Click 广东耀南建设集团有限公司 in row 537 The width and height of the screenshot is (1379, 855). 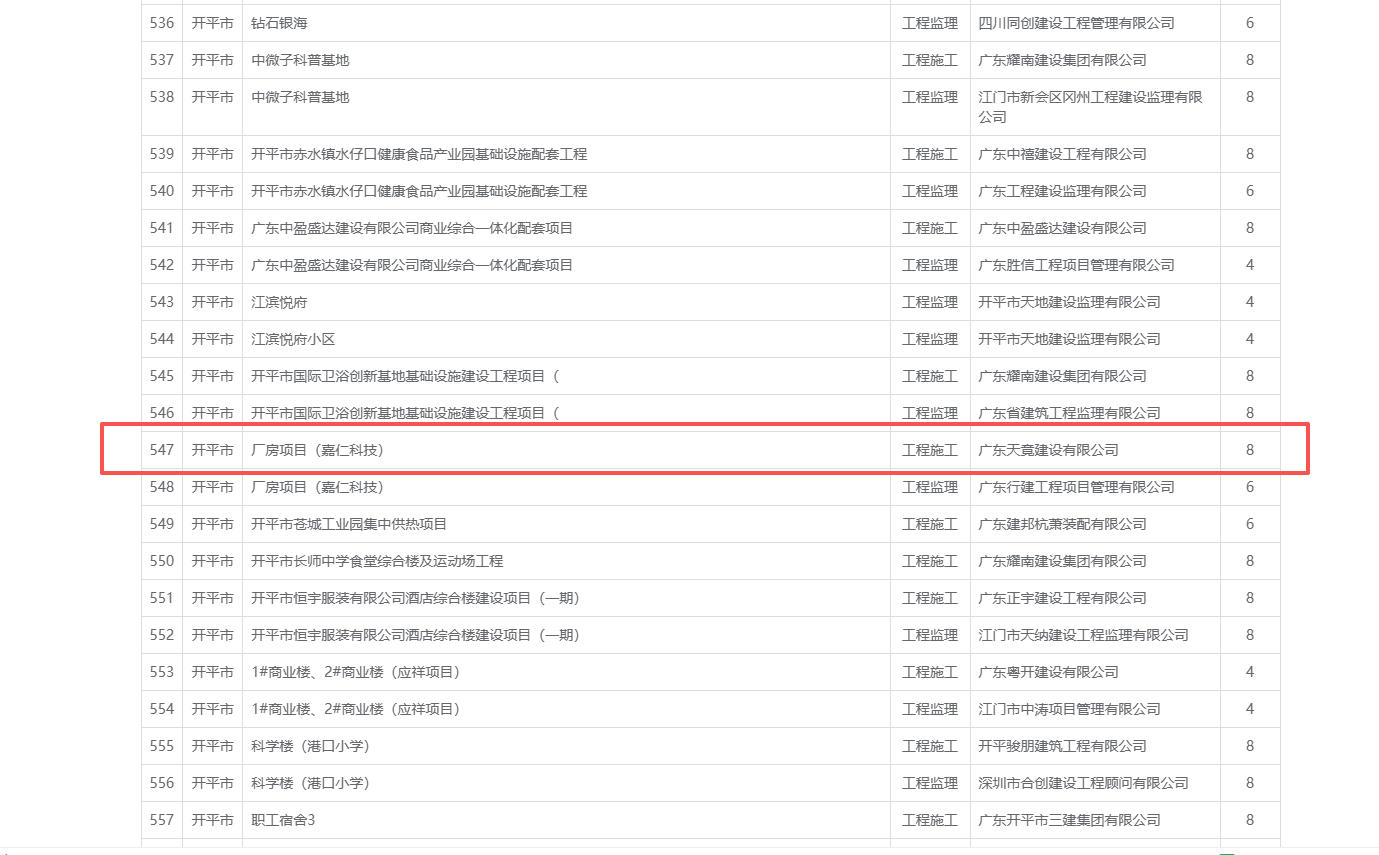(x=1062, y=60)
